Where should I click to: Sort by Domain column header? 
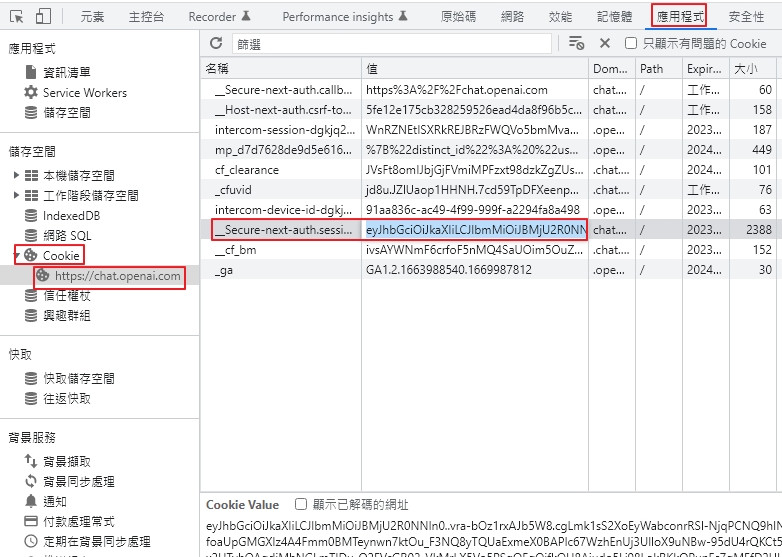[612, 68]
